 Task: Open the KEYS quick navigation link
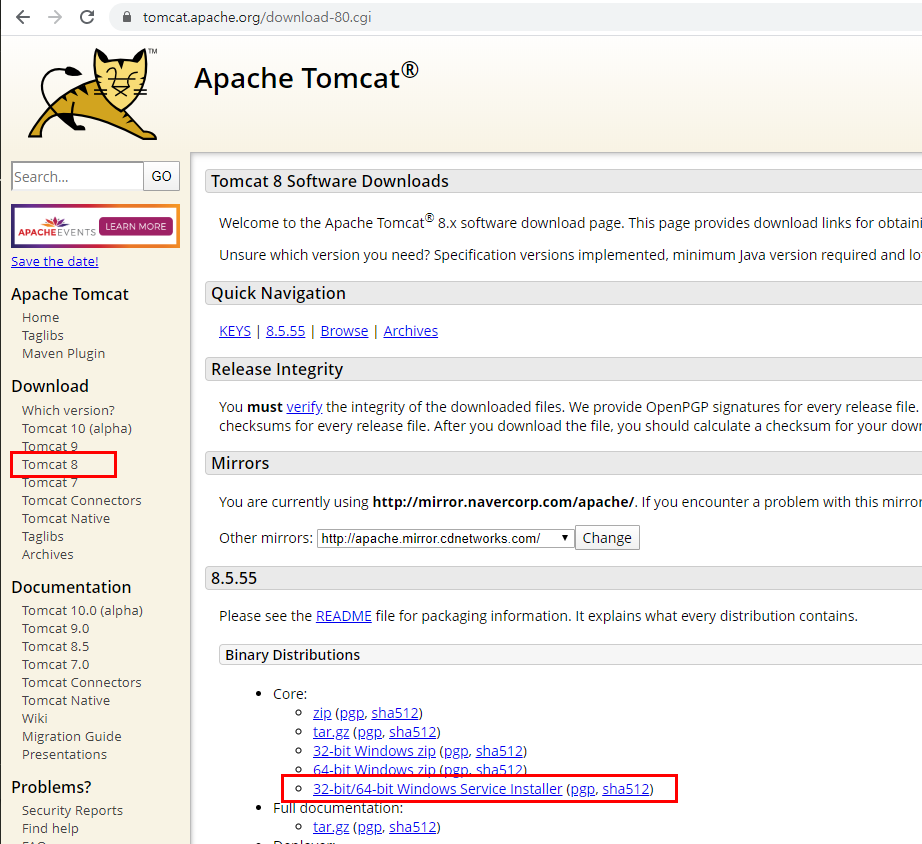tap(235, 331)
